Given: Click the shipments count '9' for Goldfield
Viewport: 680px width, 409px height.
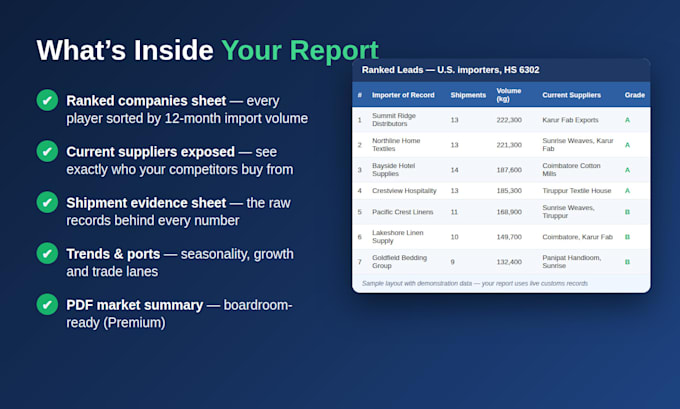Looking at the screenshot, I should click(x=452, y=262).
